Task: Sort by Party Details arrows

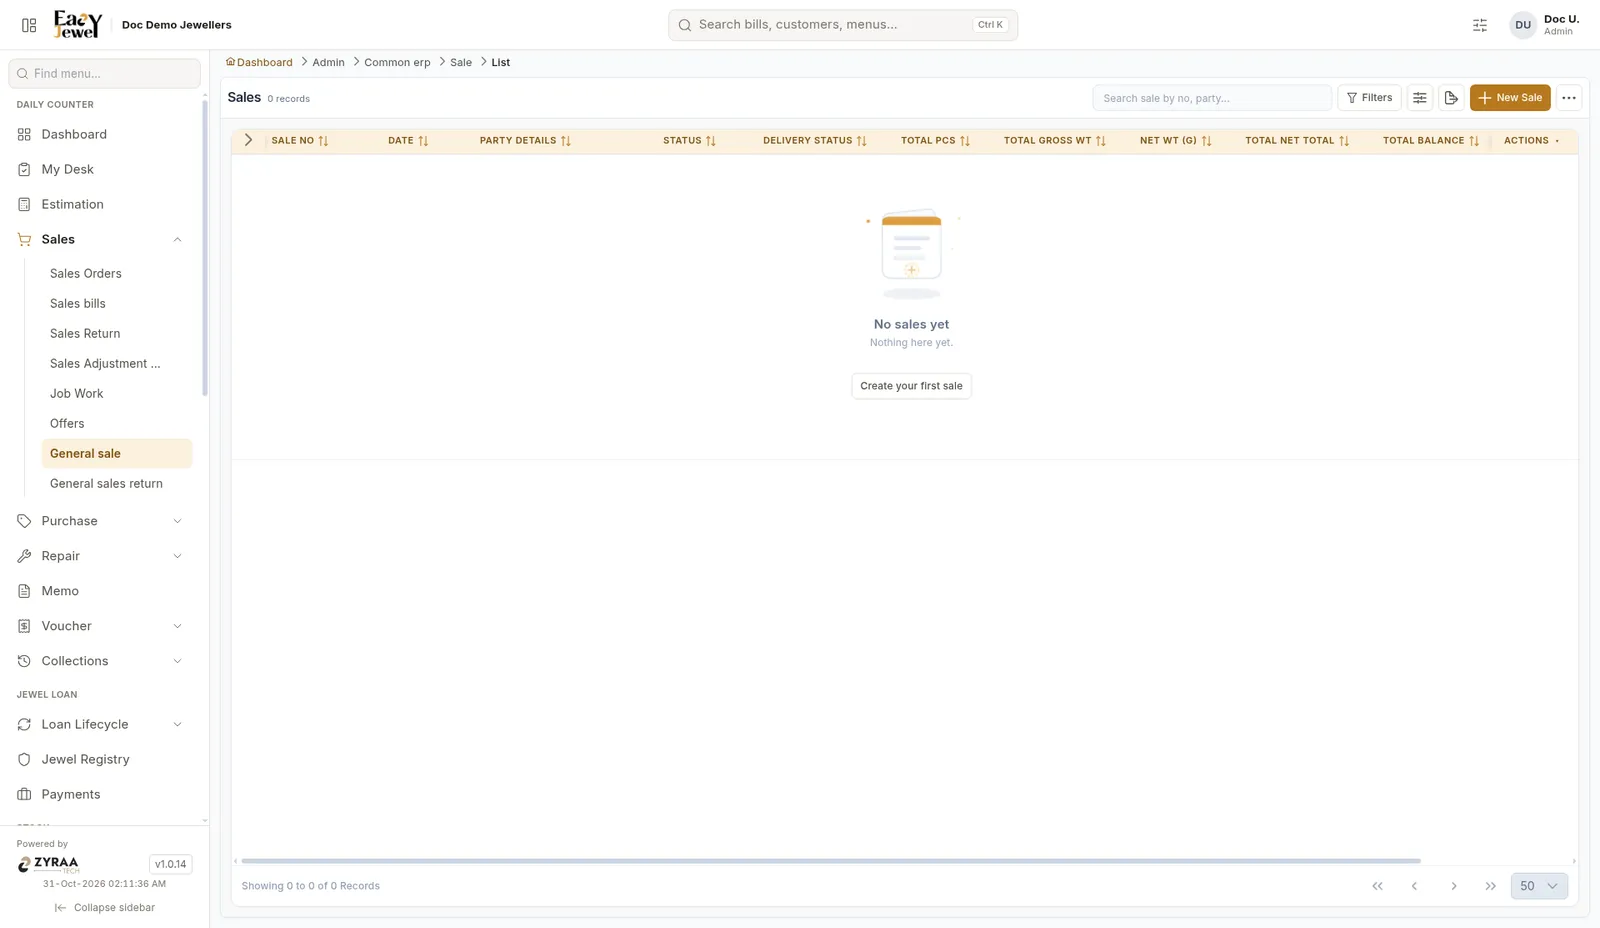Action: 566,141
